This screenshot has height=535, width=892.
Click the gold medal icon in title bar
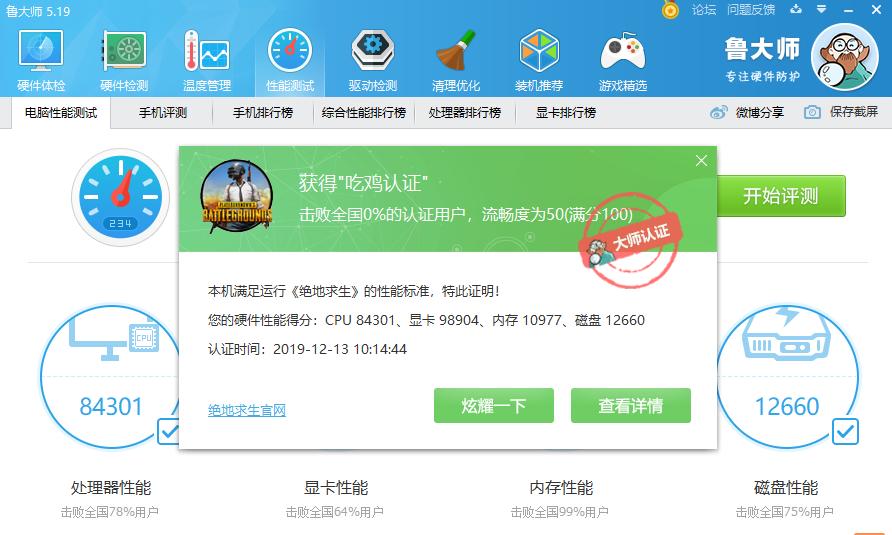click(x=670, y=10)
